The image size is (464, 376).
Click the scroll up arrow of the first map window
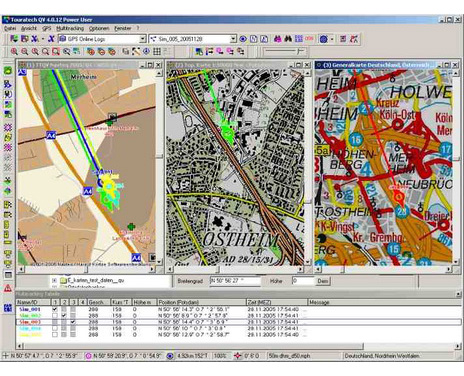pos(159,73)
